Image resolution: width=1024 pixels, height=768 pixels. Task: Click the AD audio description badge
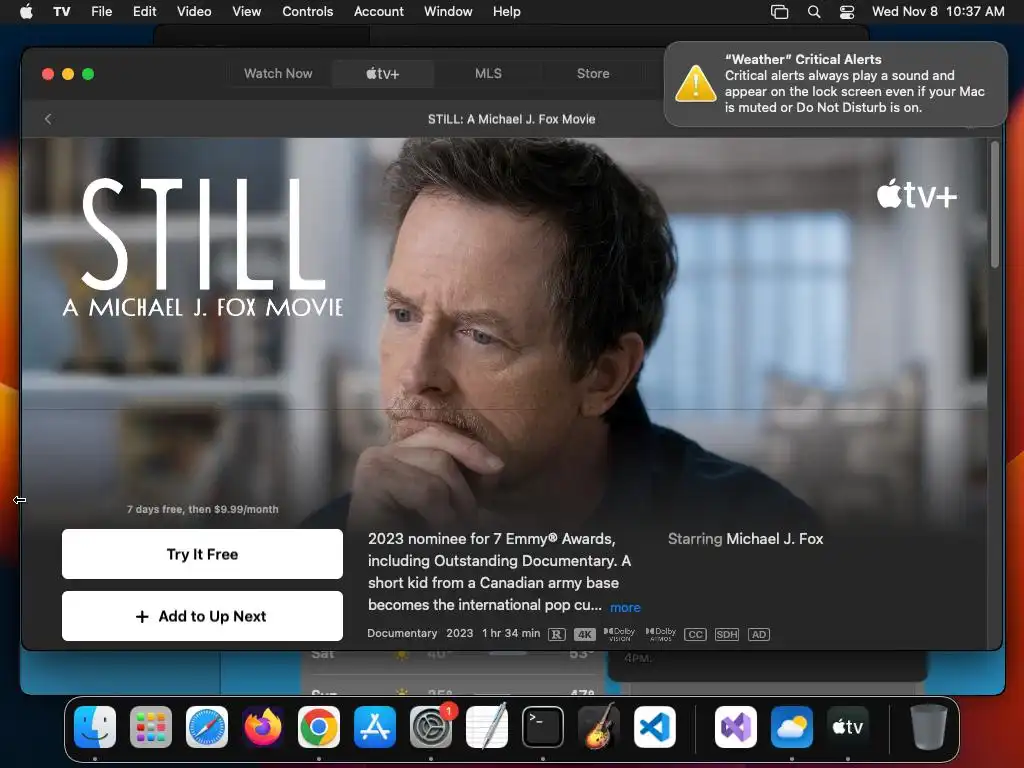click(x=758, y=634)
